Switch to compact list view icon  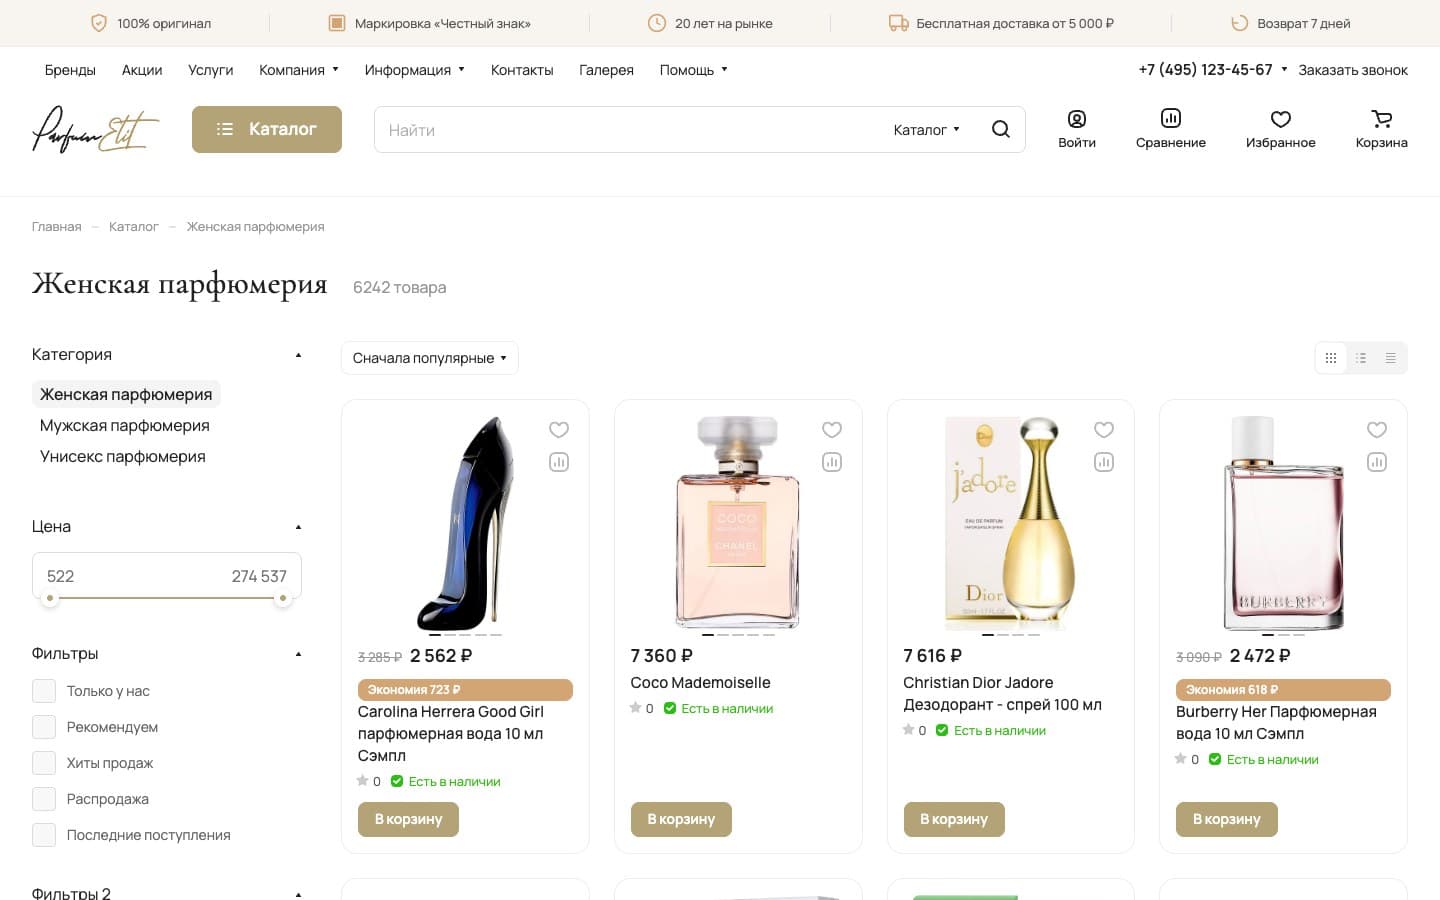tap(1390, 358)
